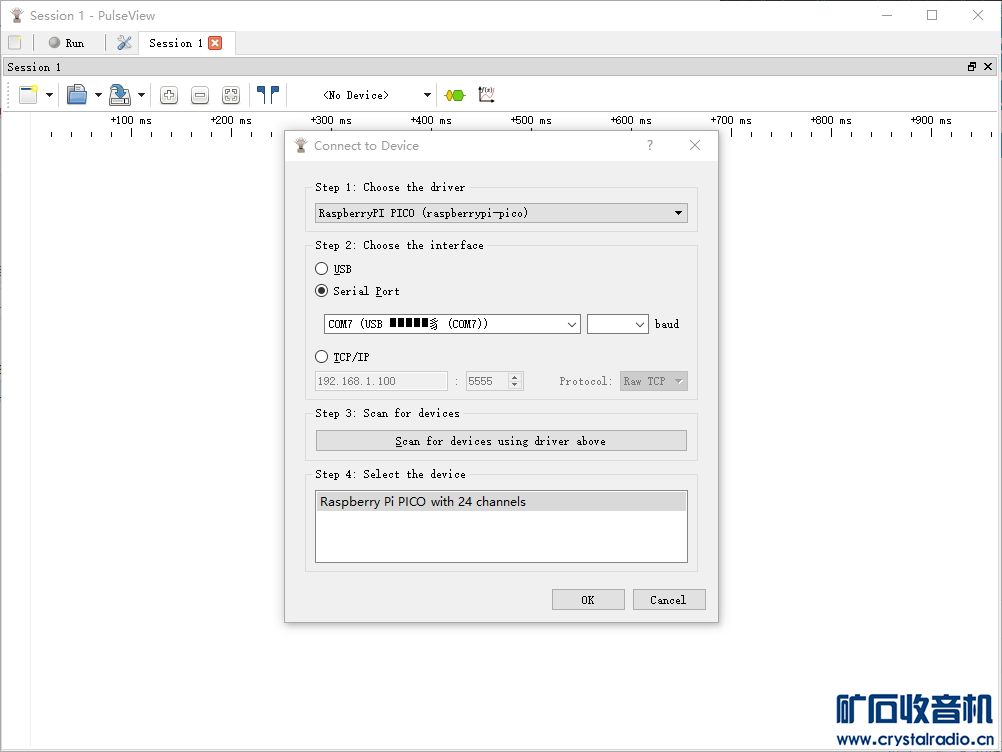Click Scan for devices using driver above
Viewport: 1002px width, 752px height.
(x=501, y=441)
